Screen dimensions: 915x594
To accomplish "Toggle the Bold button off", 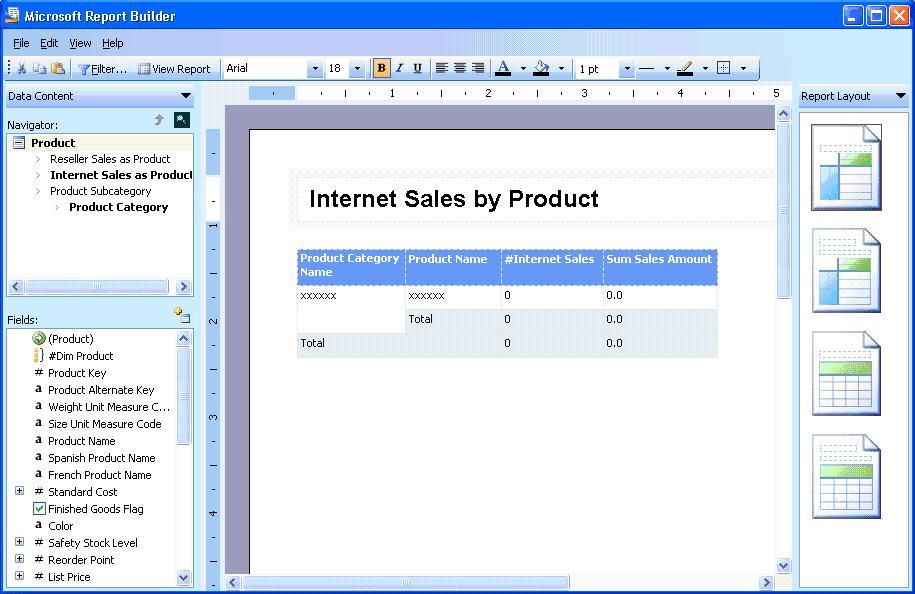I will coord(381,69).
